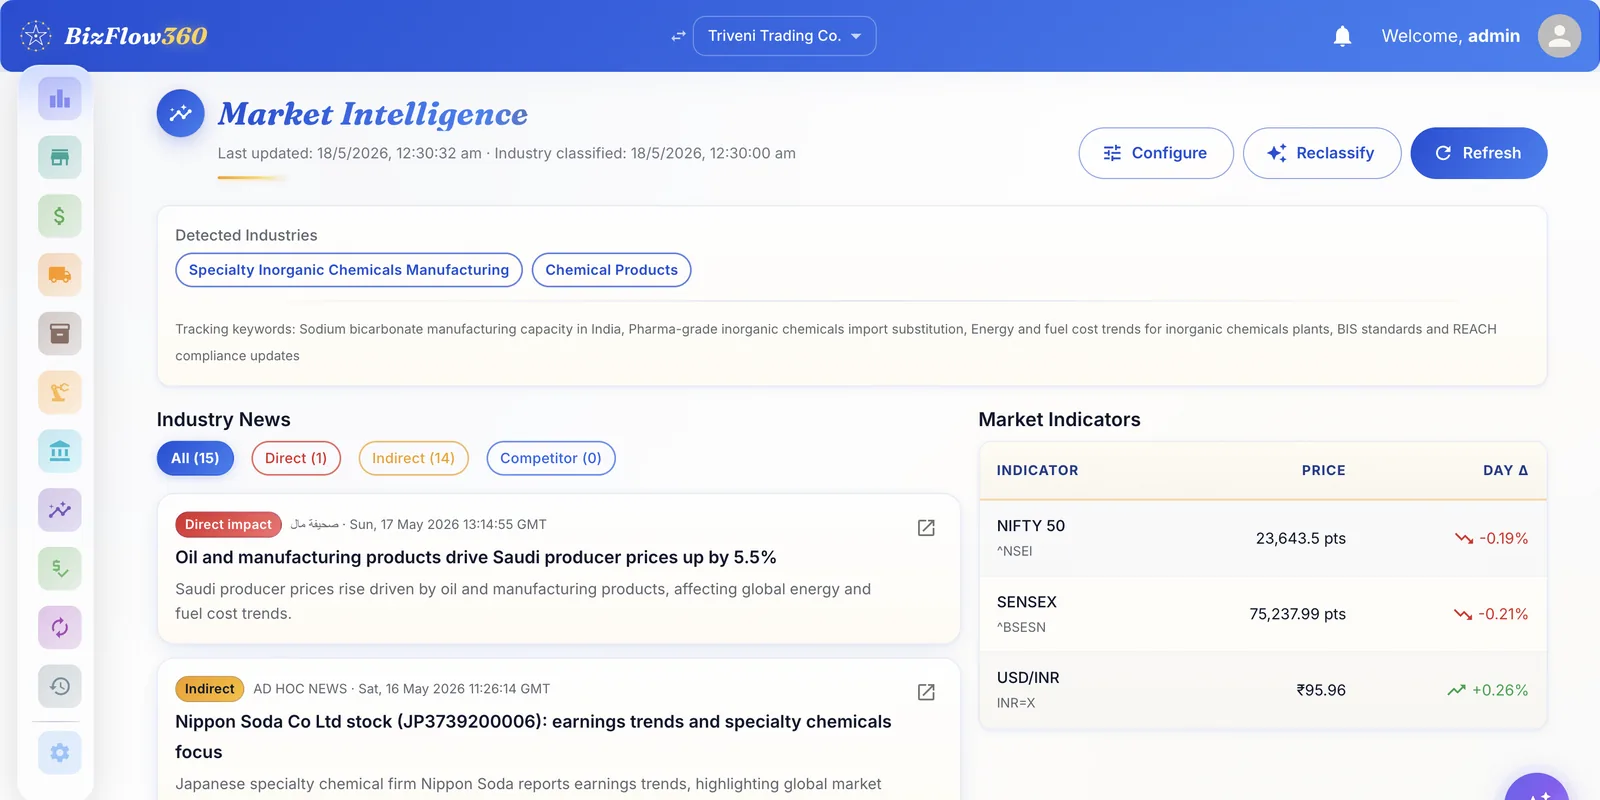Image resolution: width=1600 pixels, height=800 pixels.
Task: Open the dollar with checkmark sidebar icon
Action: click(60, 568)
